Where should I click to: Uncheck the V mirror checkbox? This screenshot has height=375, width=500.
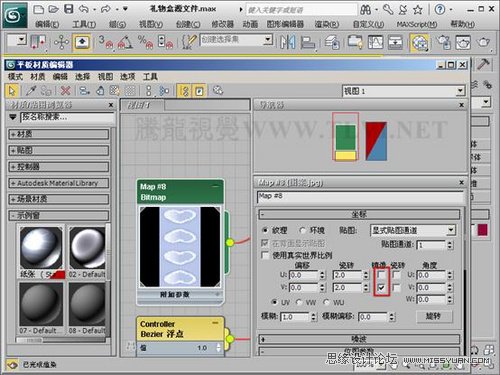[382, 288]
